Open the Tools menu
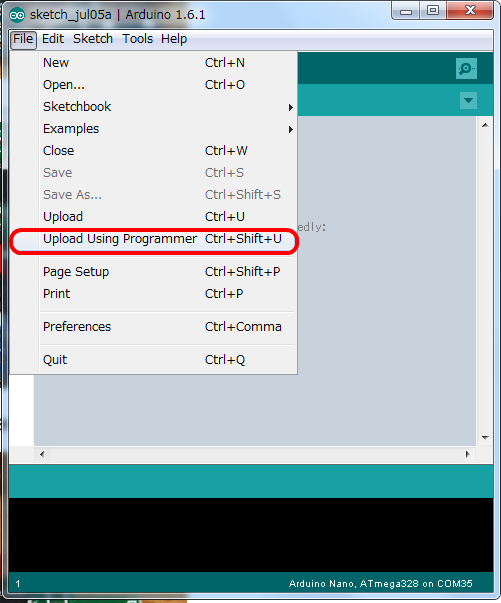Screen dimensions: 501x603 click(x=138, y=39)
